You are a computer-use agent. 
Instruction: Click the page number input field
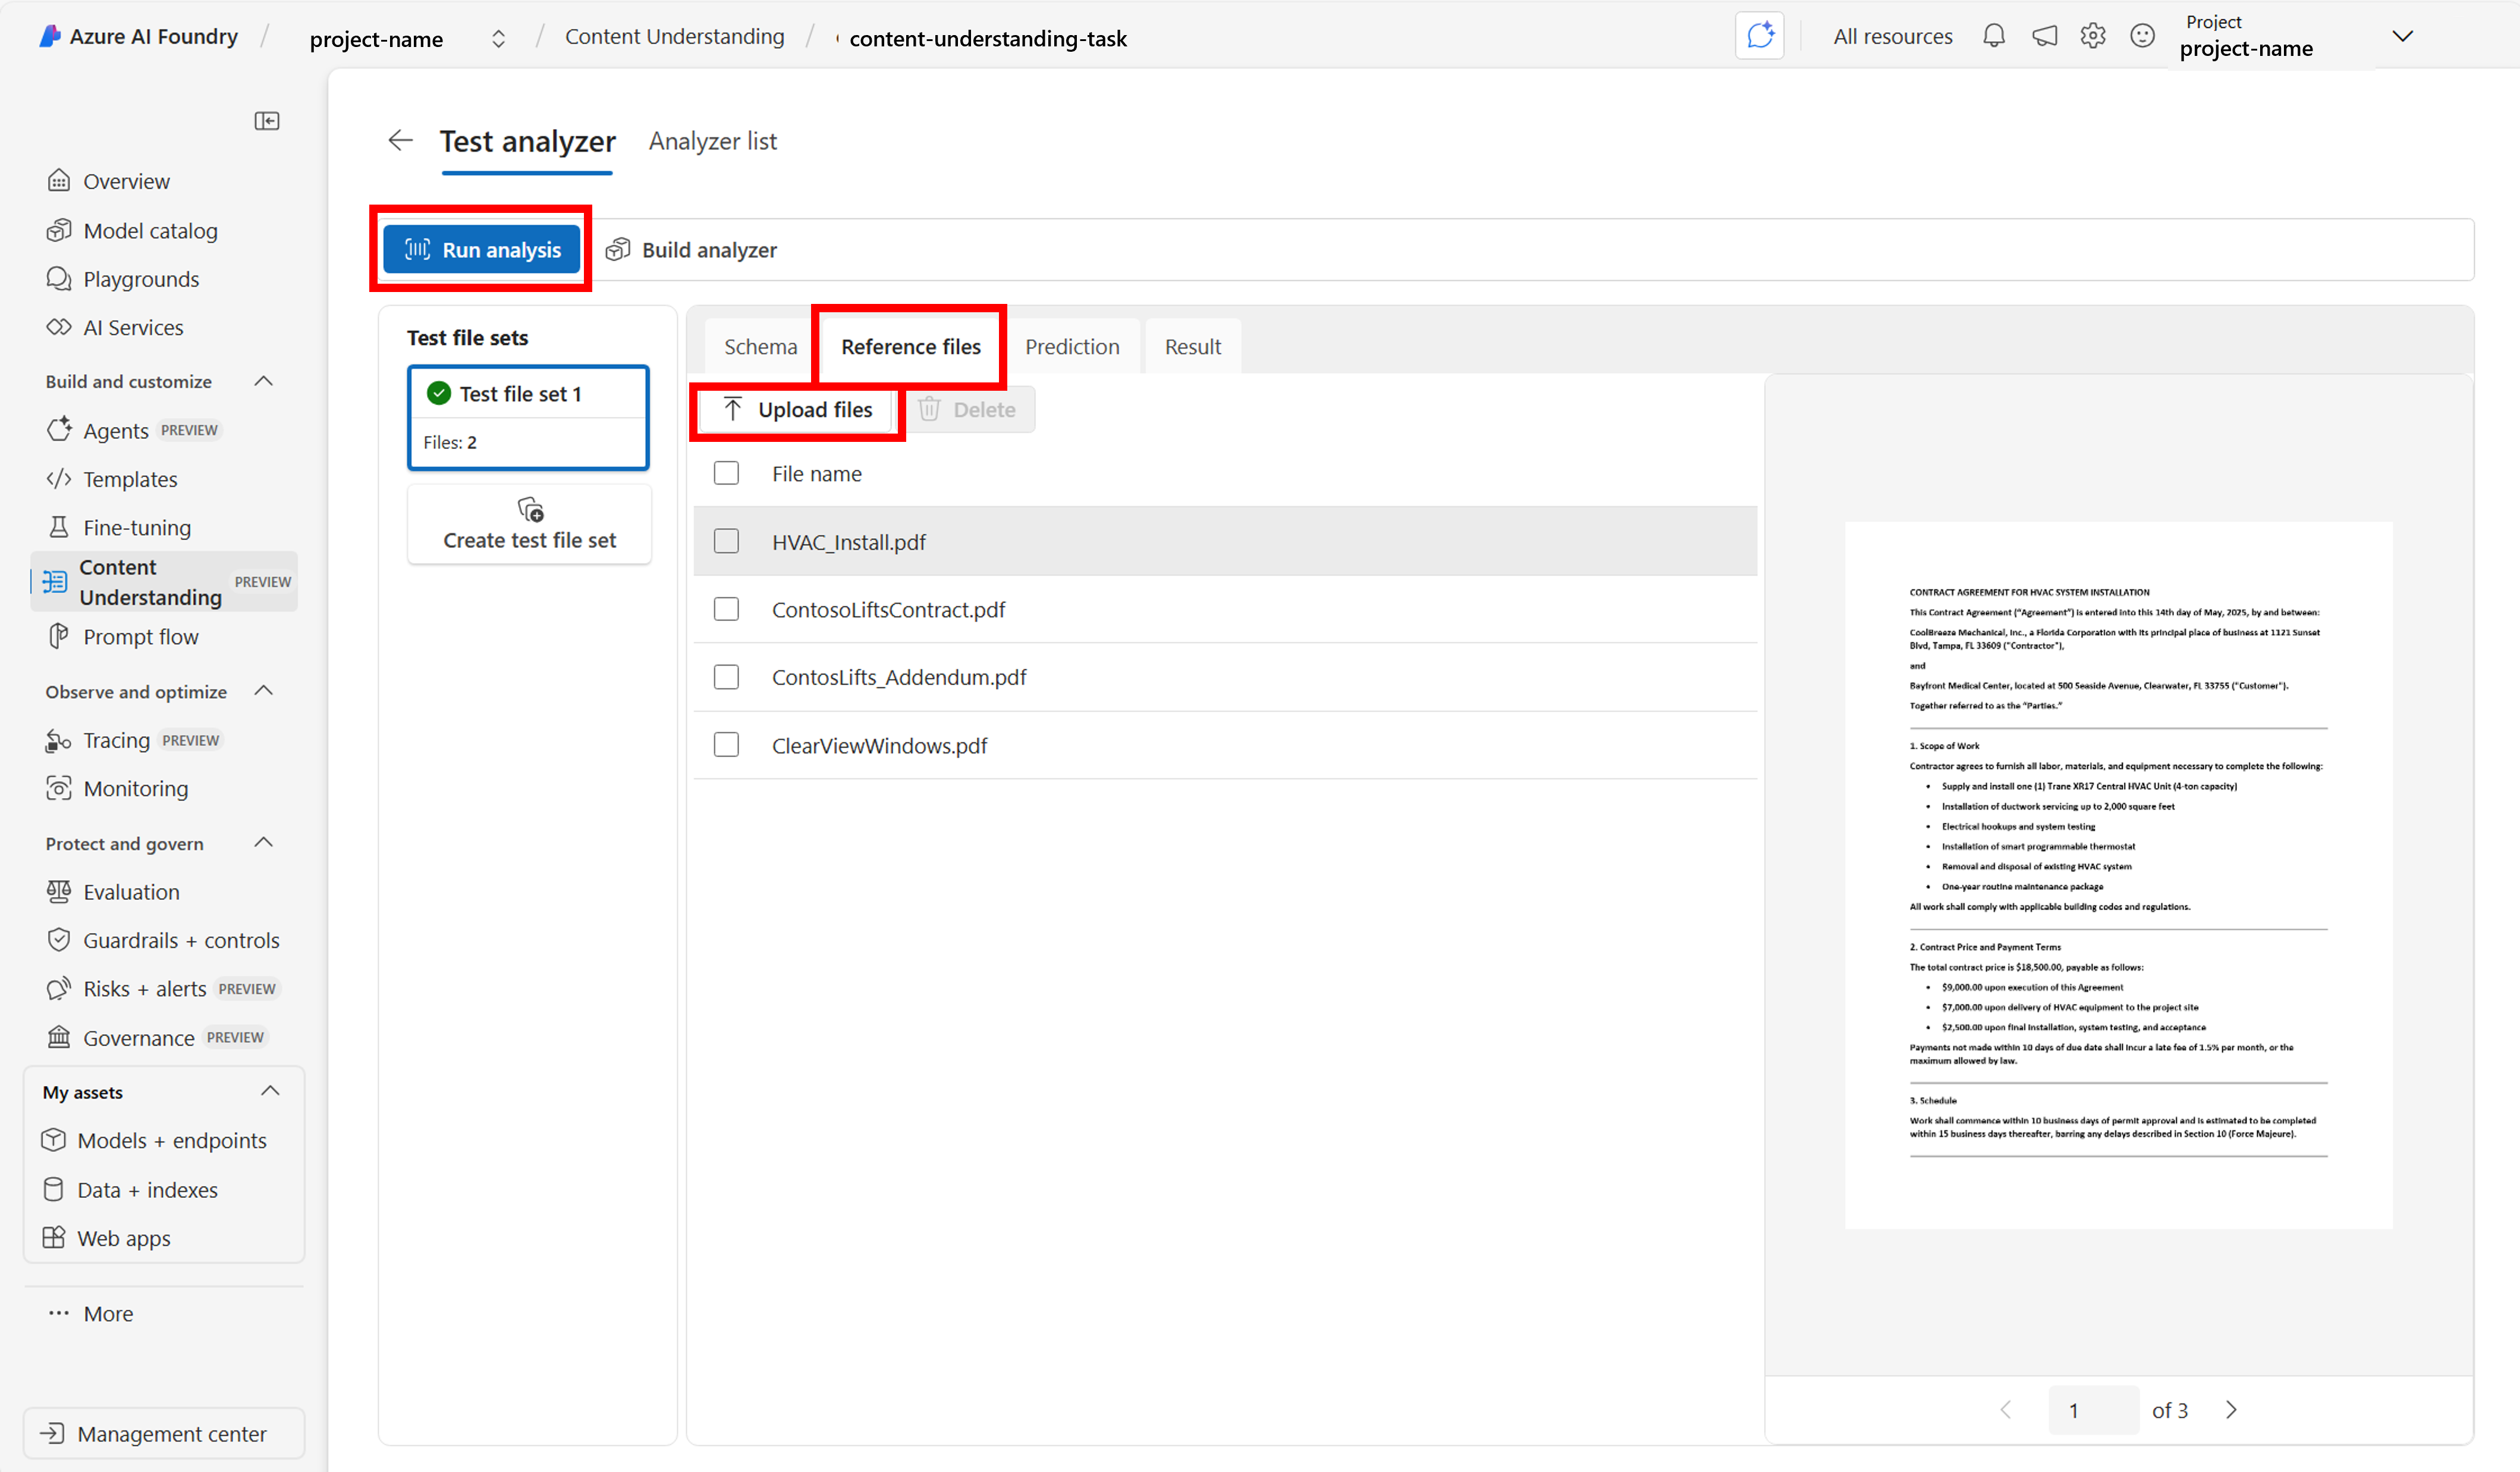2092,1410
